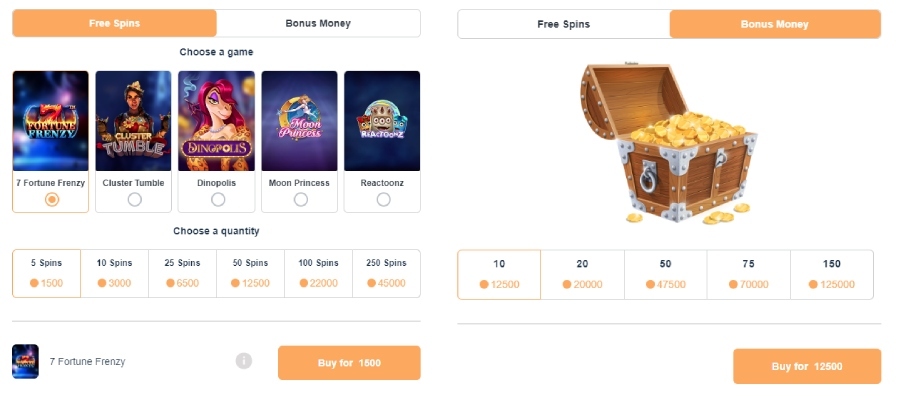
Task: Click the info icon beside 7 Fortune Frenzy
Action: pyautogui.click(x=243, y=361)
